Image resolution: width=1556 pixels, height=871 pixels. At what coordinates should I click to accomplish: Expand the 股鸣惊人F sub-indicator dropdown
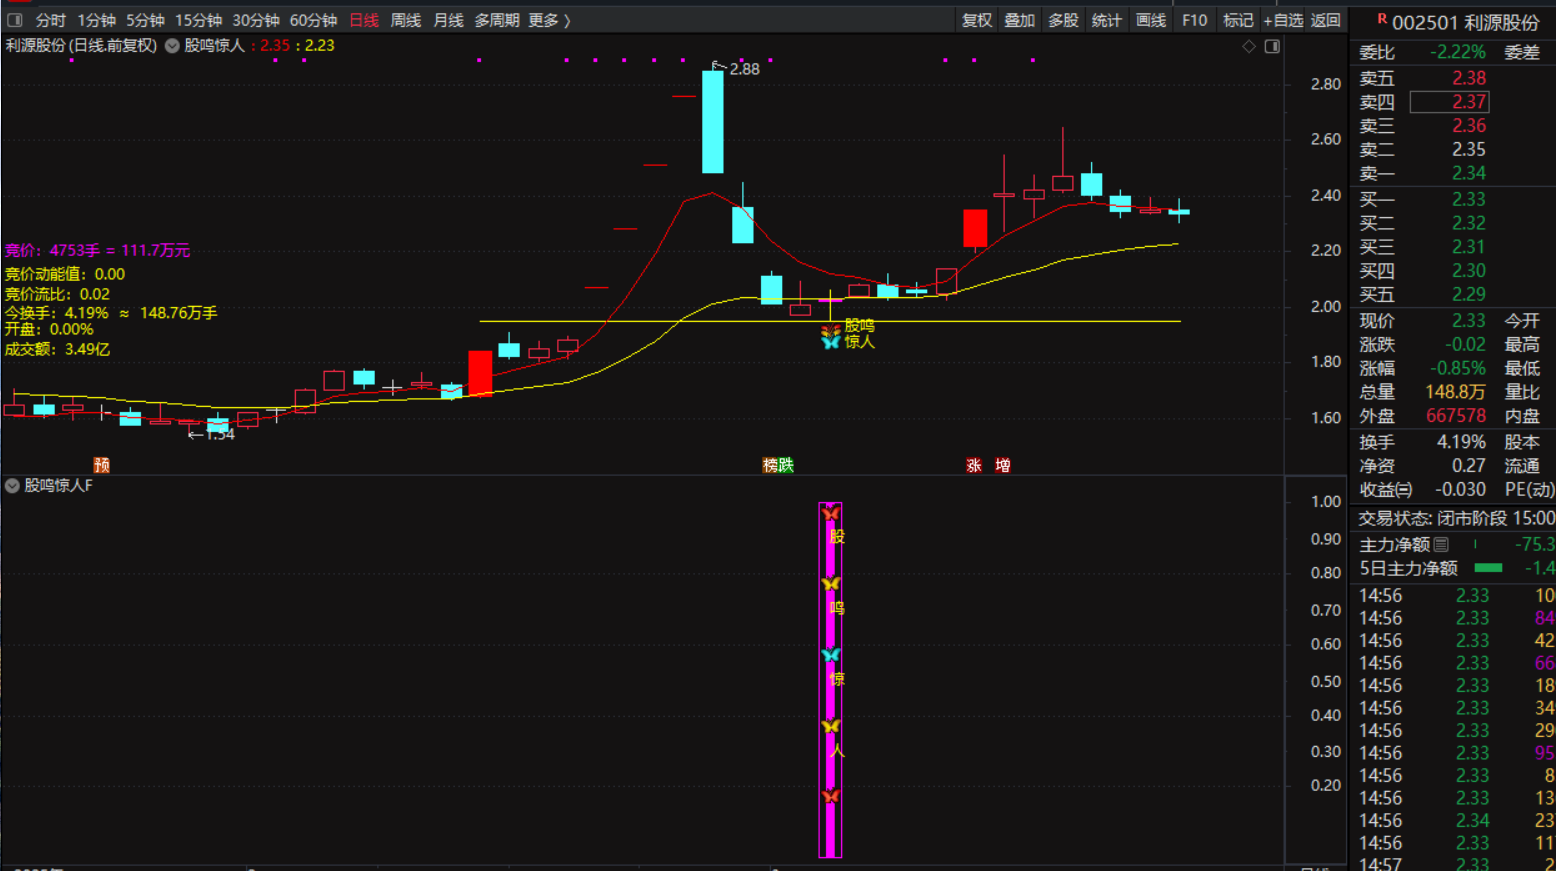click(12, 486)
